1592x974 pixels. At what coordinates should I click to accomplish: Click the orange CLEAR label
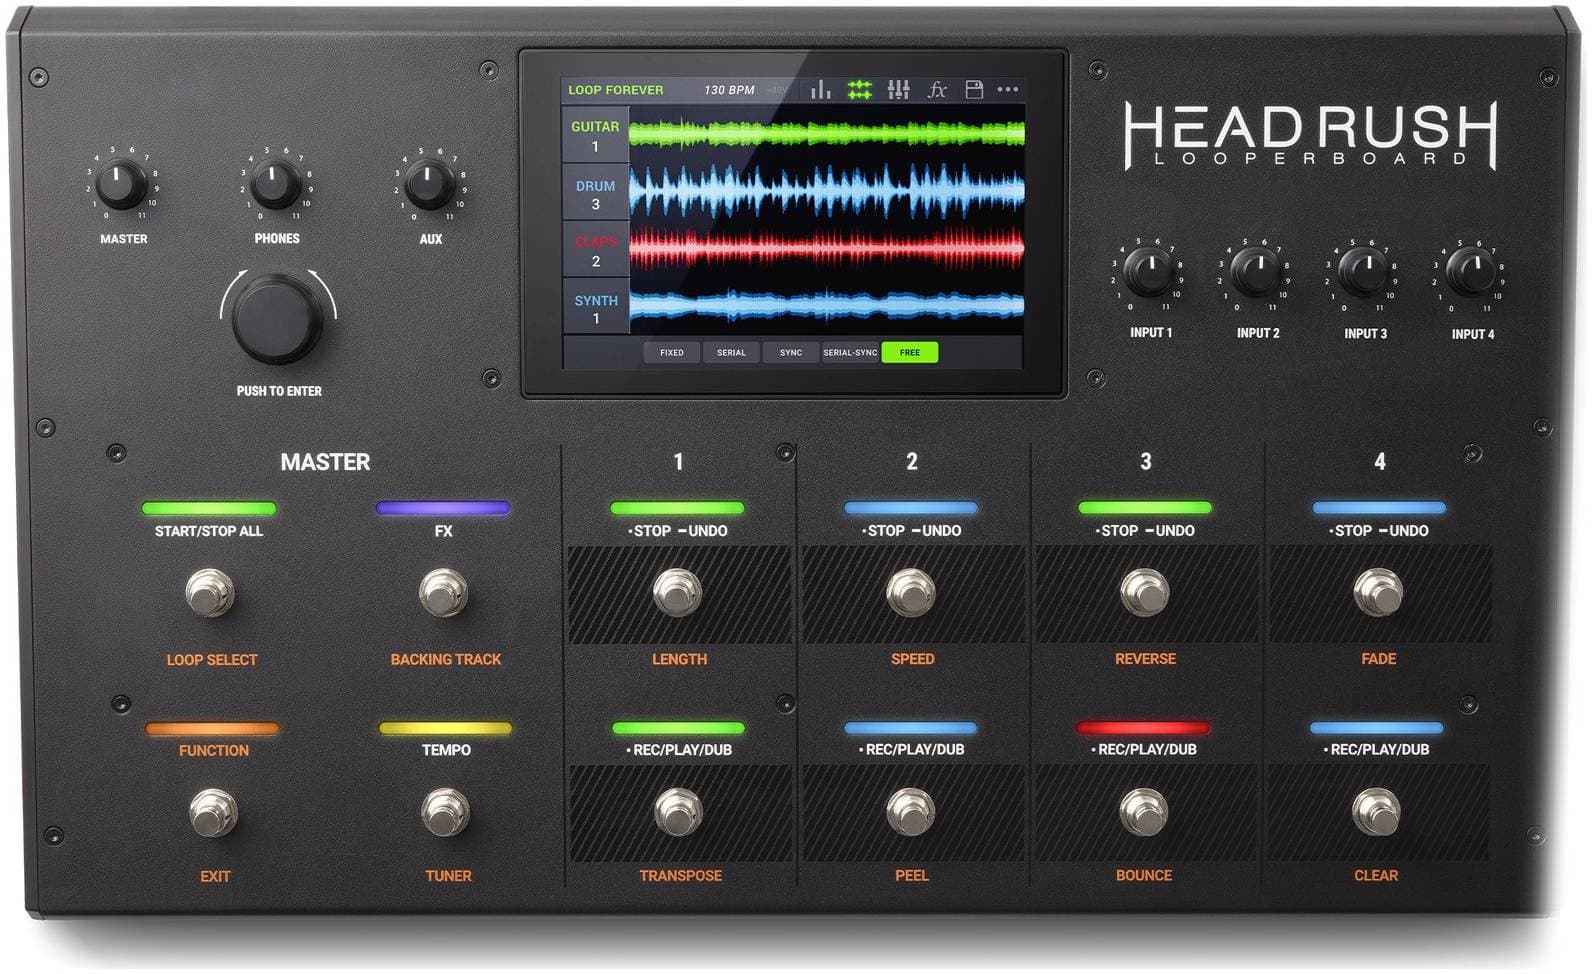point(1376,876)
